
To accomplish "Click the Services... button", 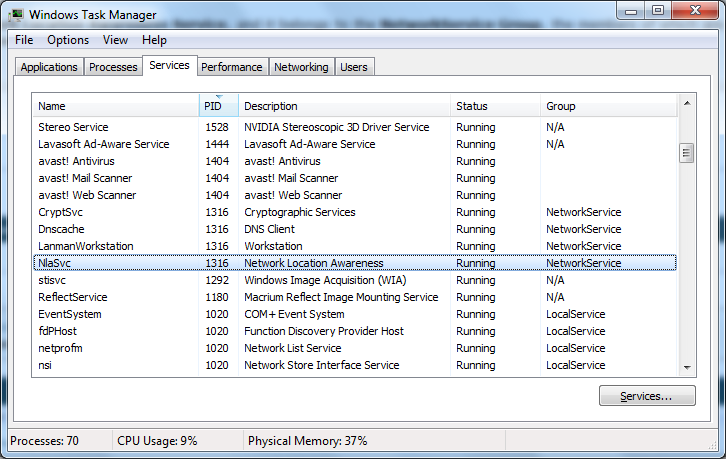I will (x=647, y=396).
